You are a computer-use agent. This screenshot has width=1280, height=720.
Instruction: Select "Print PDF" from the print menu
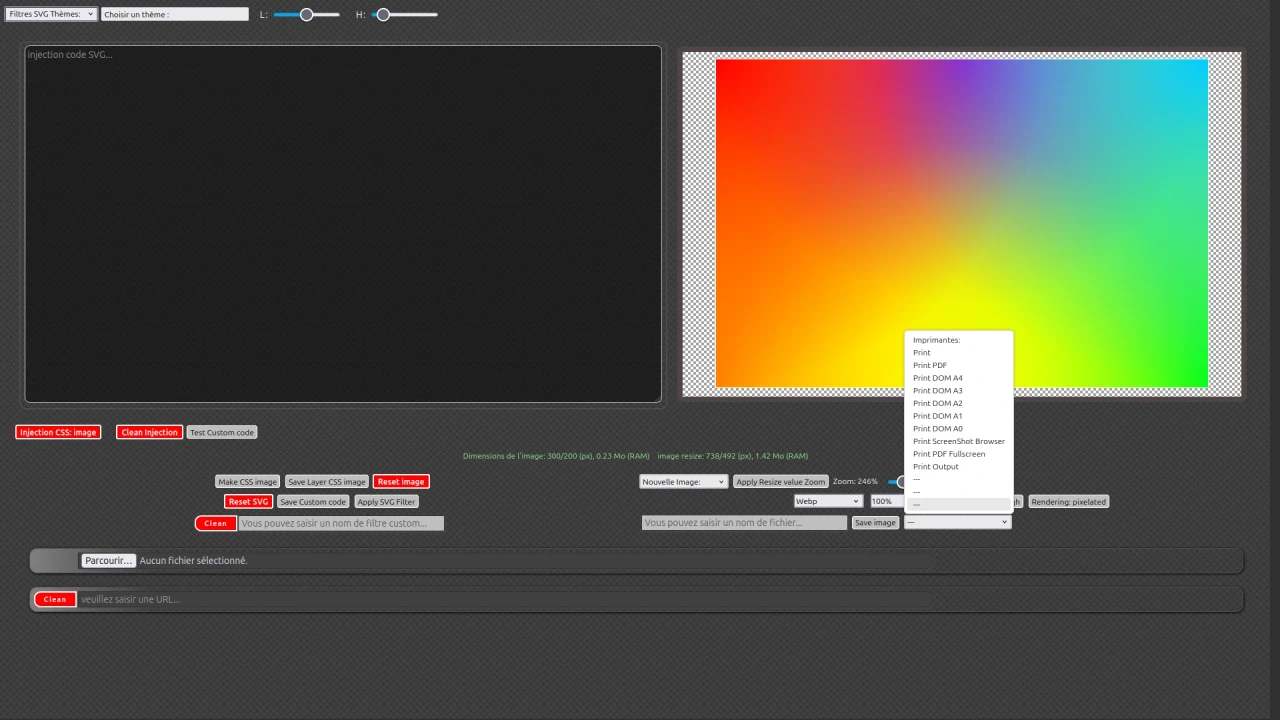click(929, 365)
